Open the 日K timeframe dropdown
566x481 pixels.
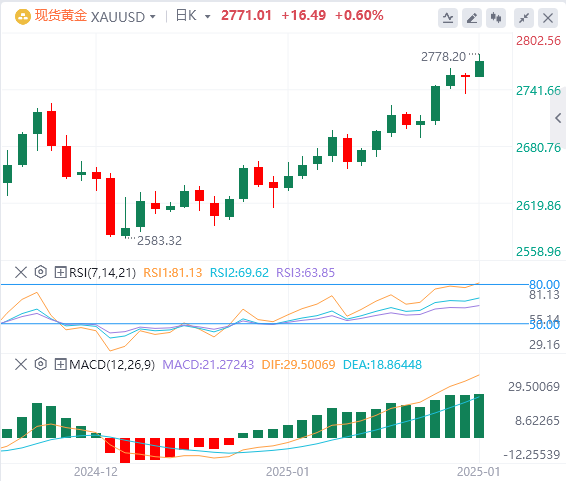pyautogui.click(x=207, y=17)
